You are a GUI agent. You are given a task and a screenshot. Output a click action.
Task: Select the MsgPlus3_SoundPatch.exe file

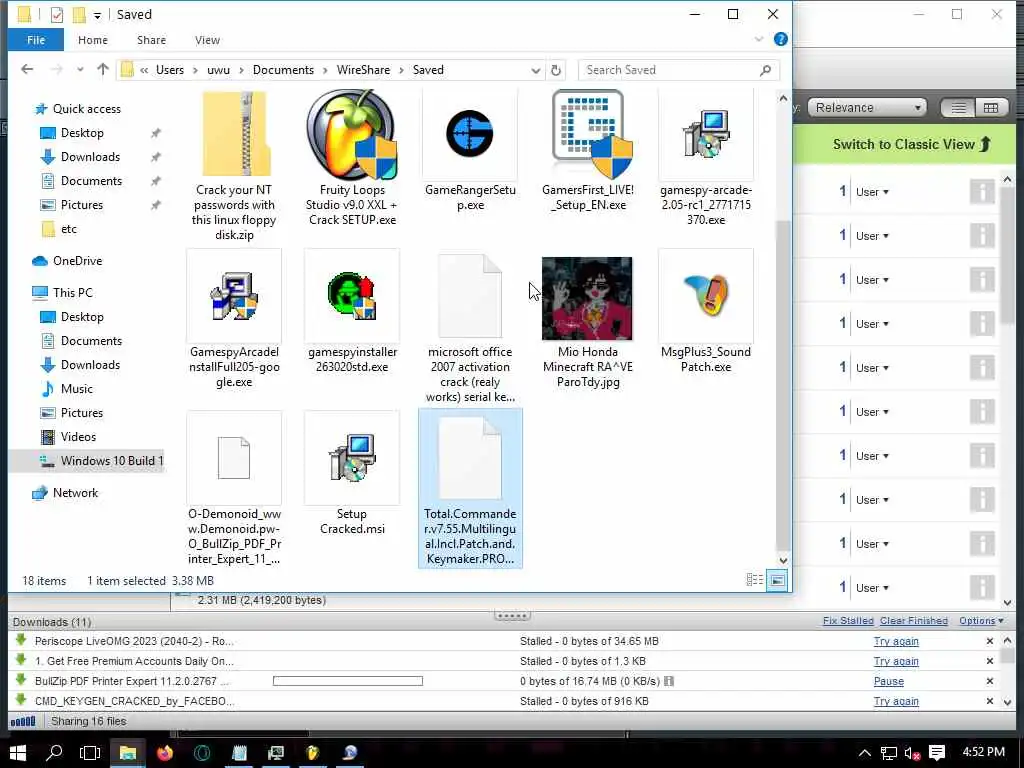pyautogui.click(x=705, y=312)
